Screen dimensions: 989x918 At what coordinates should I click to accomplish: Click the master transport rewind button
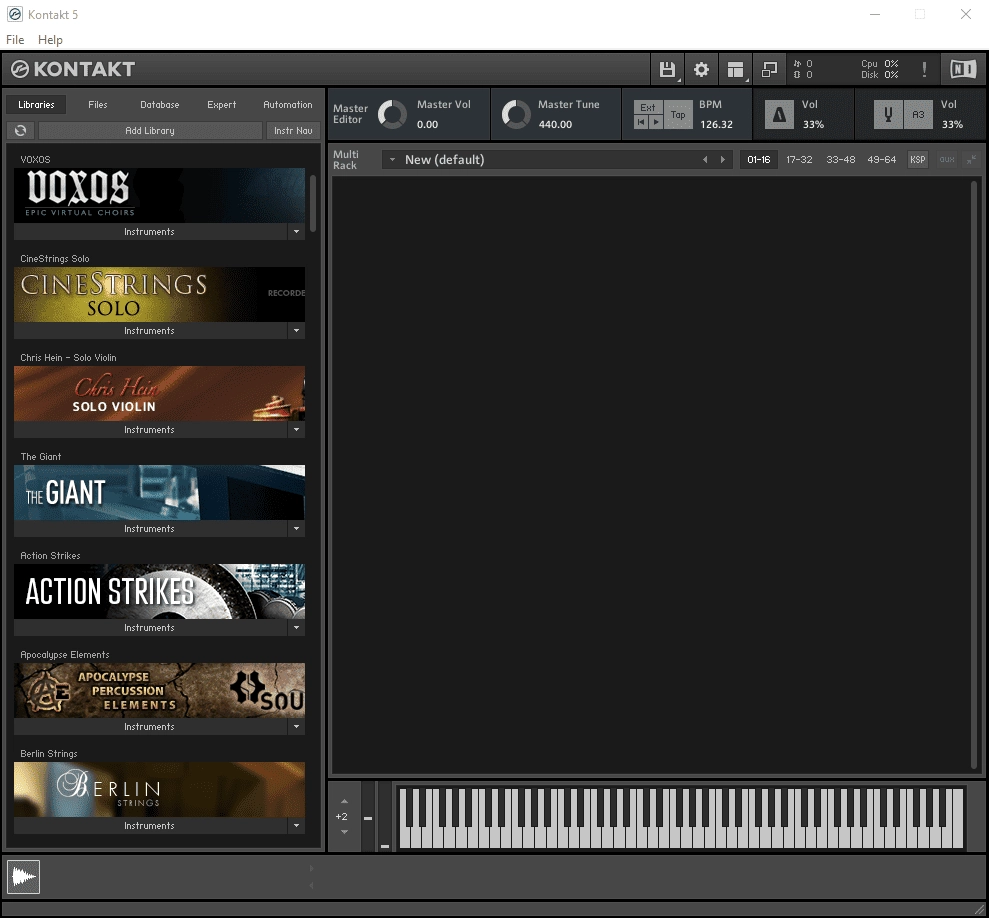[x=641, y=122]
